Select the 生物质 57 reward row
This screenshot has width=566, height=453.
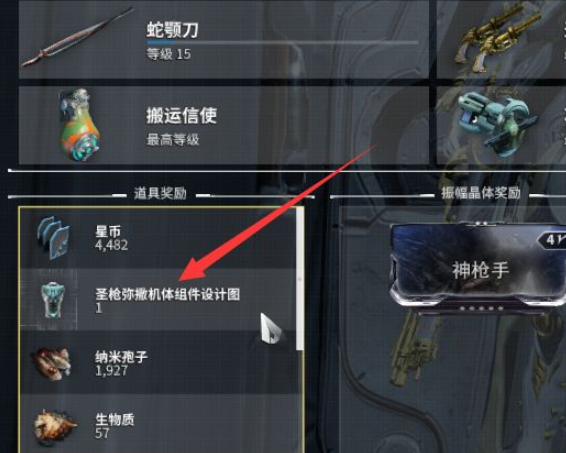point(158,424)
